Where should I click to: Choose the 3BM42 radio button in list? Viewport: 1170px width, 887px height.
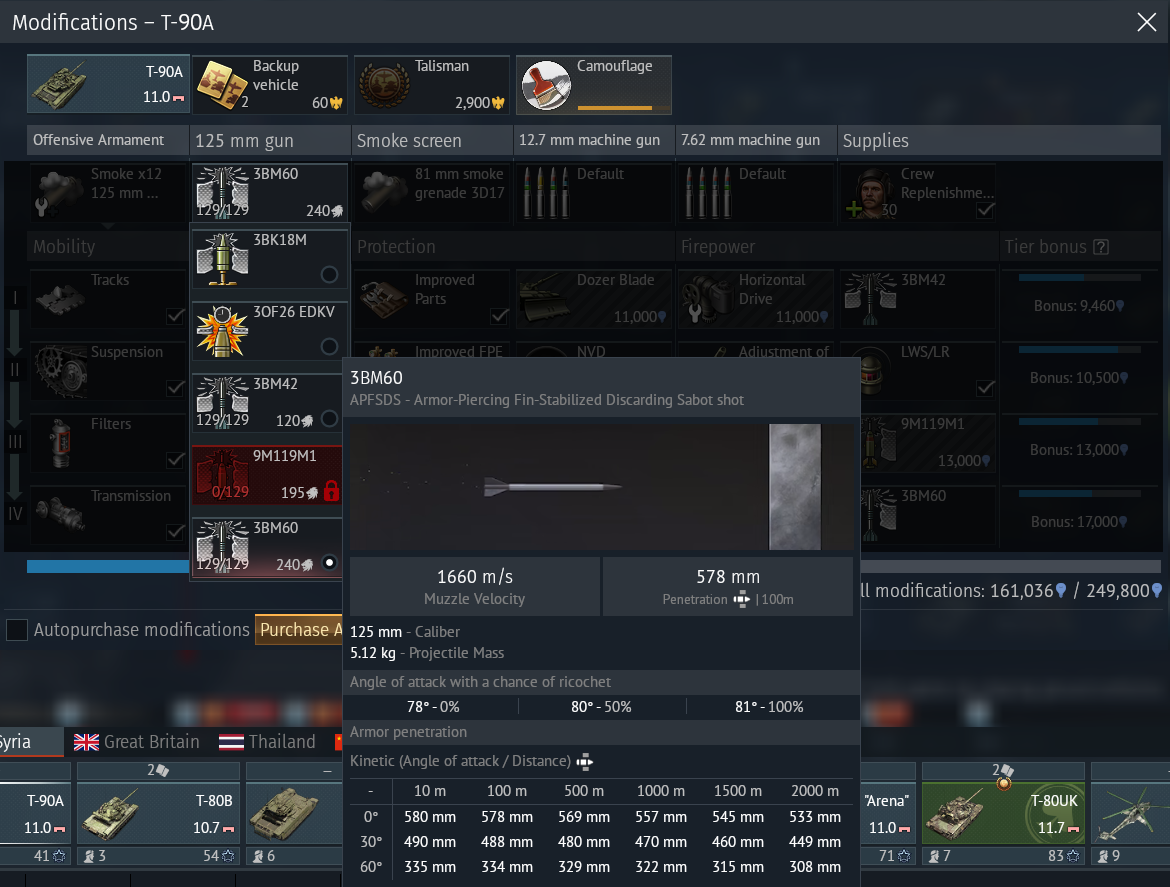329,419
